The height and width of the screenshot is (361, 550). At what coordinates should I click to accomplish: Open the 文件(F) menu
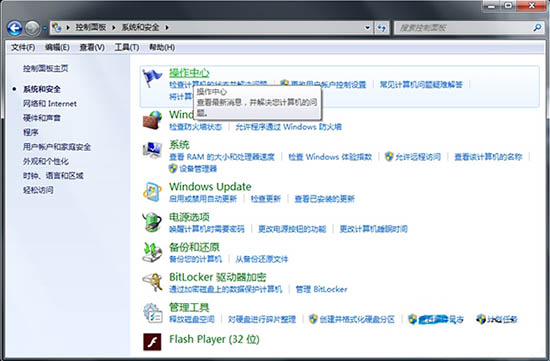23,47
